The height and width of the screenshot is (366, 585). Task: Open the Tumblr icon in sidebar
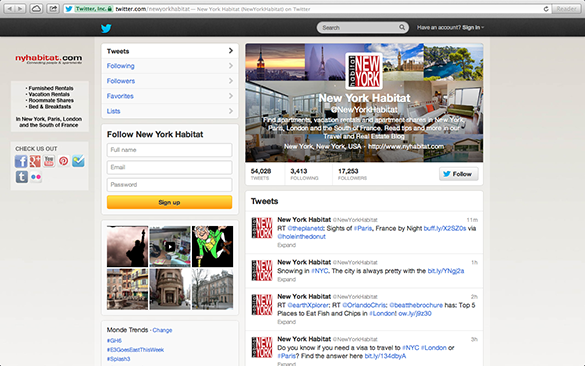point(22,177)
